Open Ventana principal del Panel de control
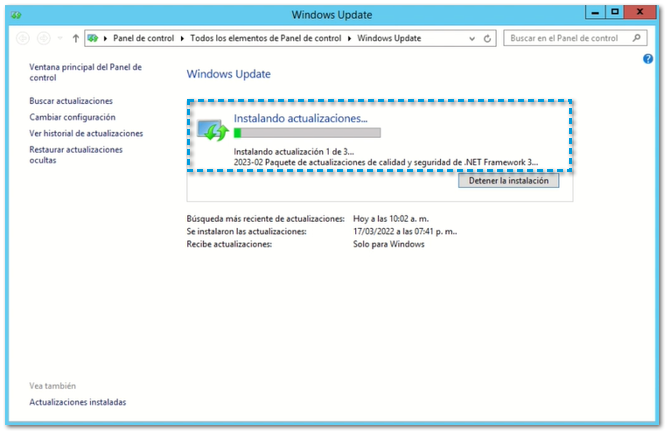Screen dimensions: 668x434 pos(85,72)
